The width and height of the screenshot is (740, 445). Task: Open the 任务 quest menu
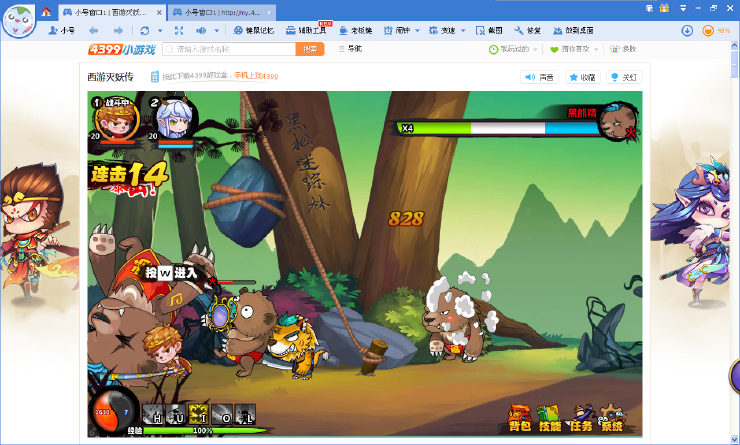pos(581,418)
